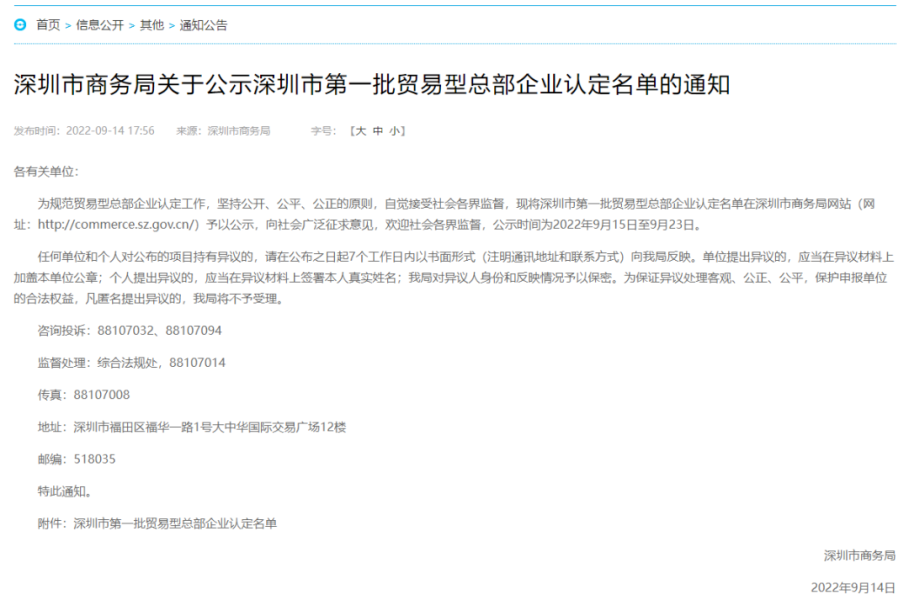Click the publish time 2022-09-14 17:56
Image resolution: width=909 pixels, height=600 pixels.
point(110,131)
